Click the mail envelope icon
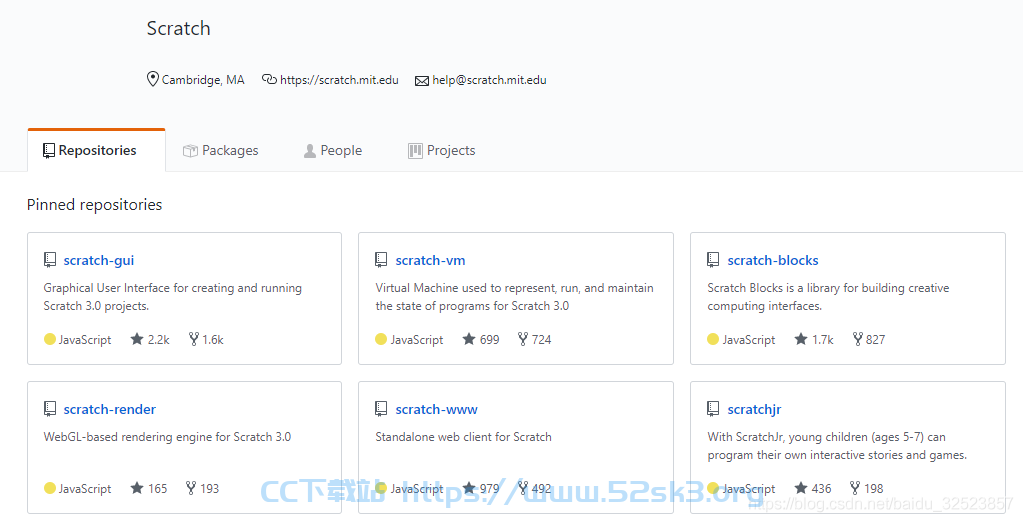This screenshot has height=522, width=1023. tap(422, 80)
